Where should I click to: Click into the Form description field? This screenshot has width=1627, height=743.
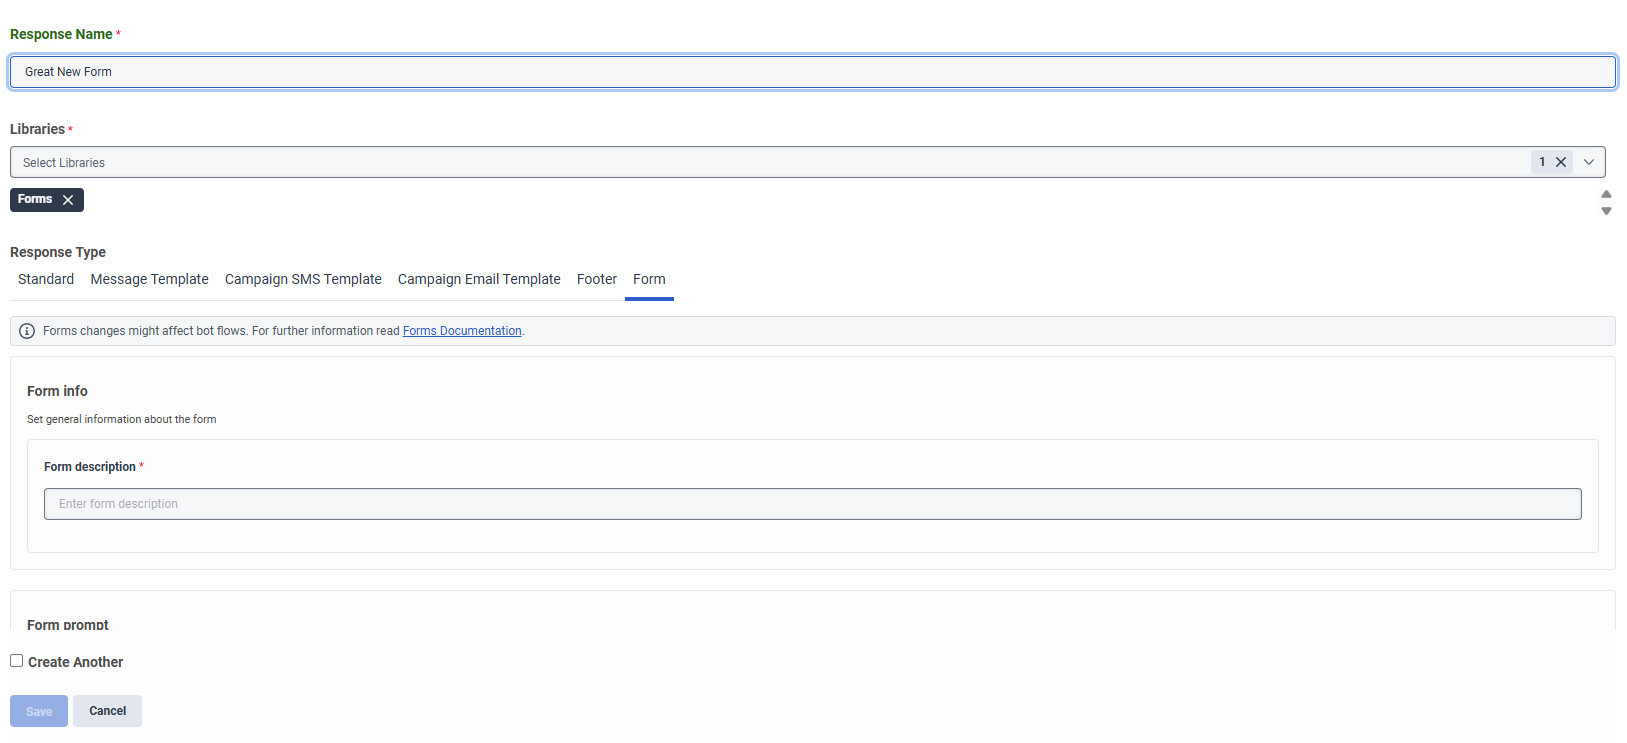[x=812, y=504]
